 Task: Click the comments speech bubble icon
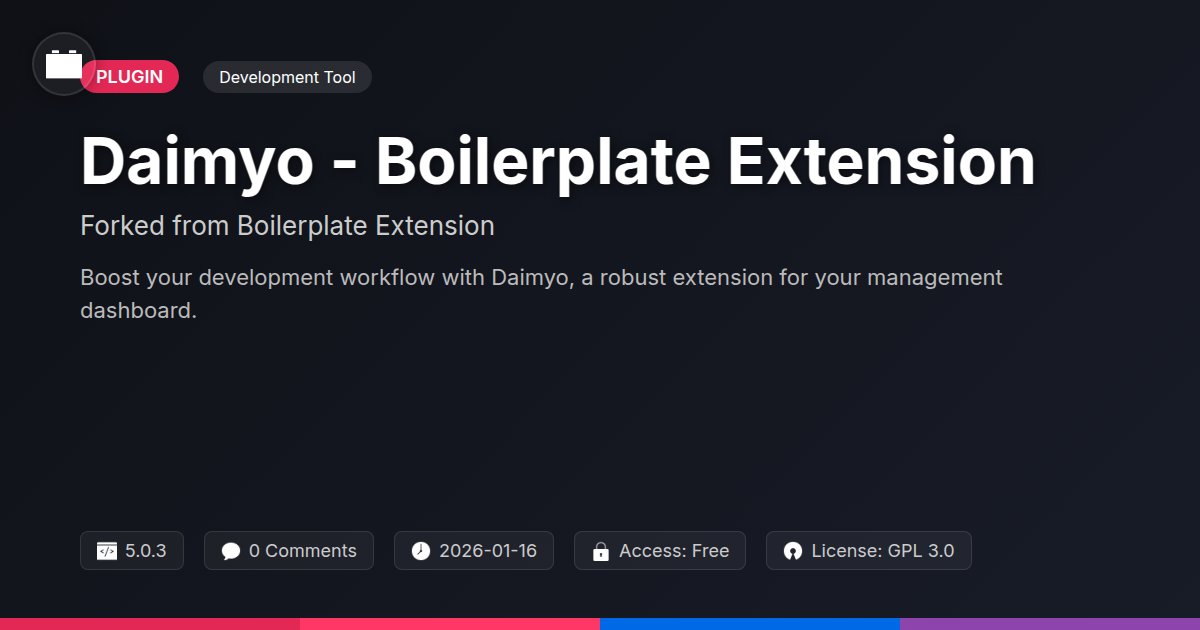(x=231, y=551)
